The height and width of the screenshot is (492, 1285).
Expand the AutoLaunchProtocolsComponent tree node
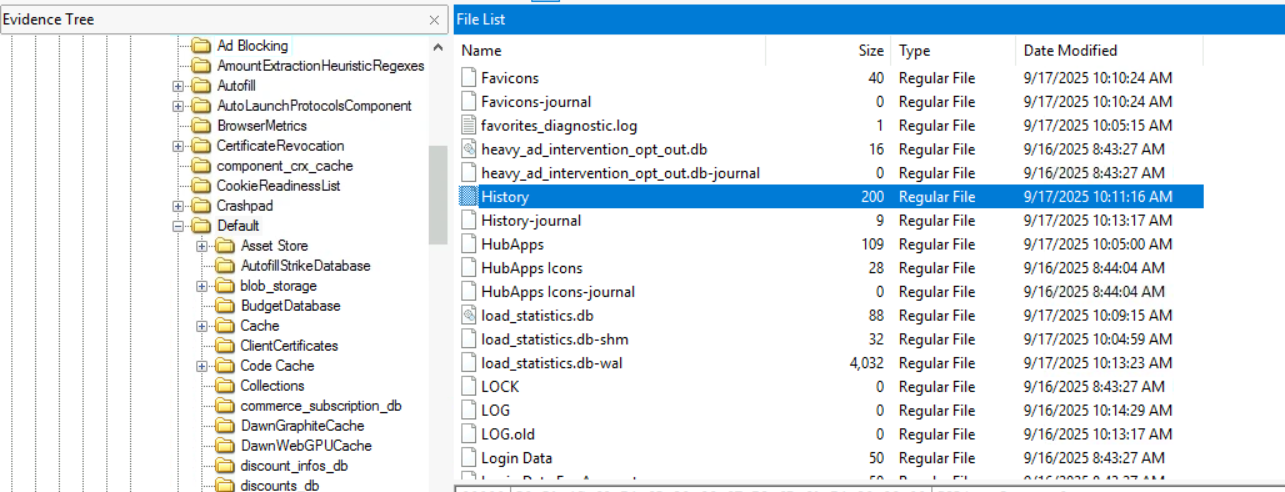click(178, 106)
